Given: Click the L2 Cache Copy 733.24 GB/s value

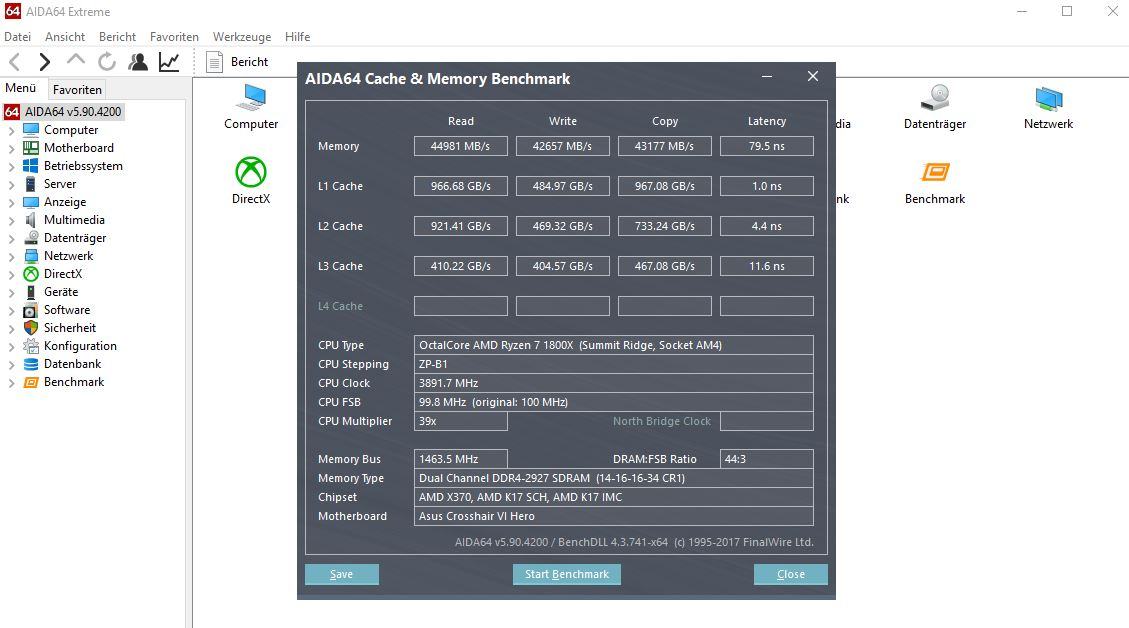Looking at the screenshot, I should 665,226.
